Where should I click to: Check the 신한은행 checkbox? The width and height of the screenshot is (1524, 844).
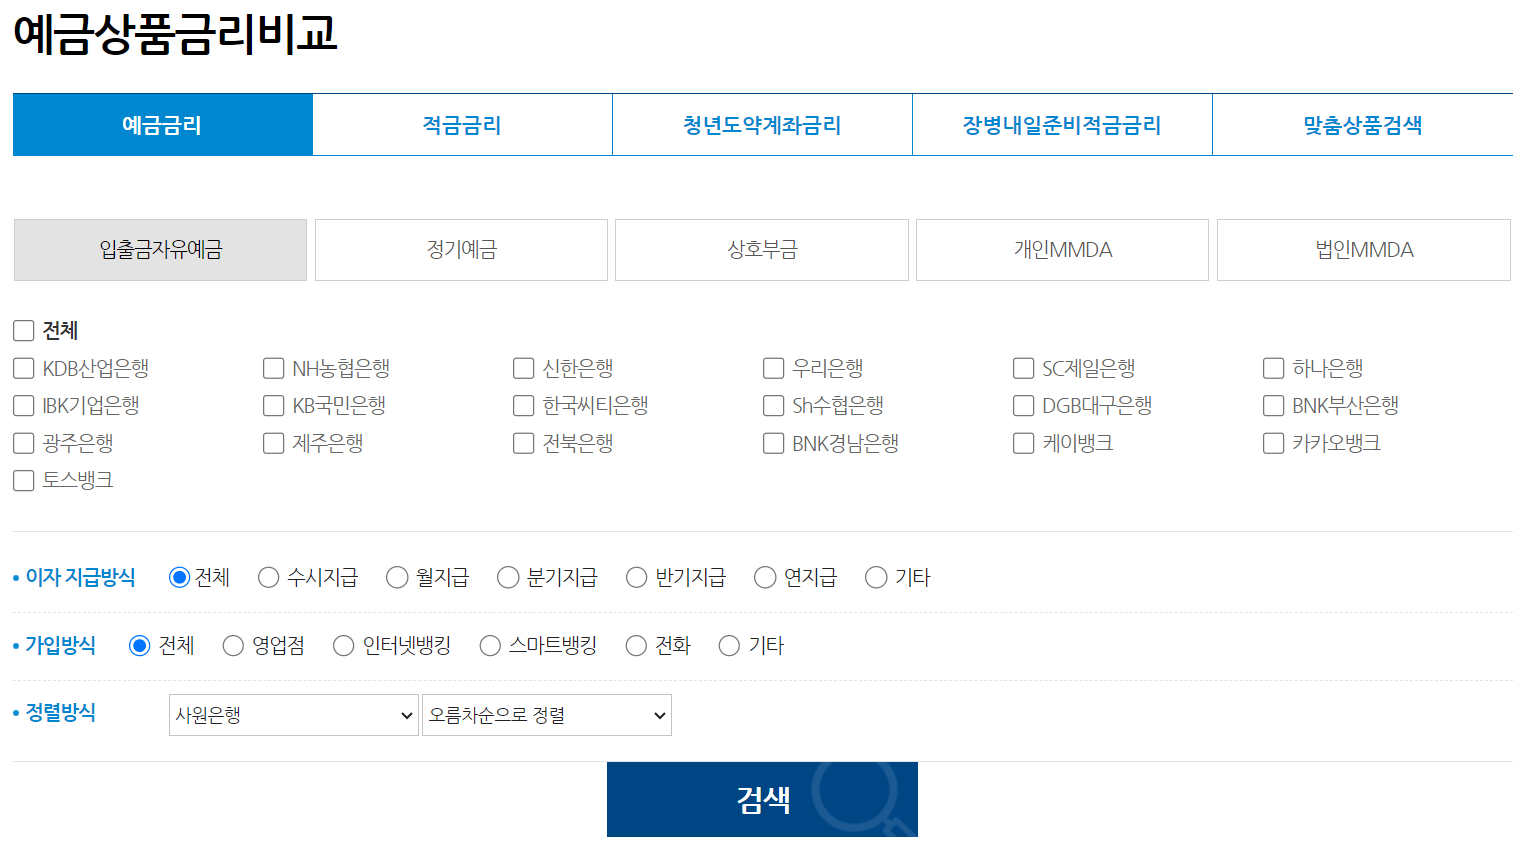pos(524,369)
